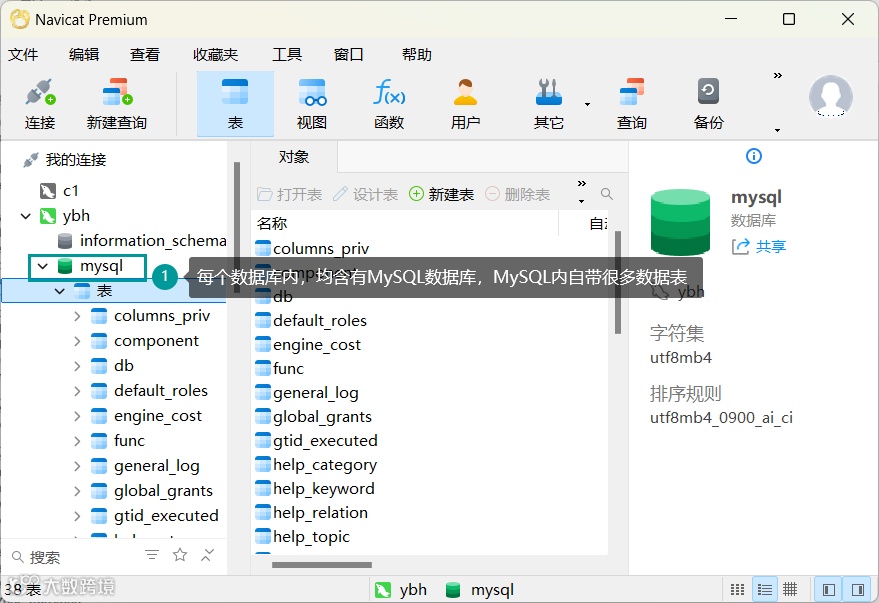This screenshot has height=603, width=879.
Task: Open the User (用户) toolbar icon
Action: [x=465, y=104]
